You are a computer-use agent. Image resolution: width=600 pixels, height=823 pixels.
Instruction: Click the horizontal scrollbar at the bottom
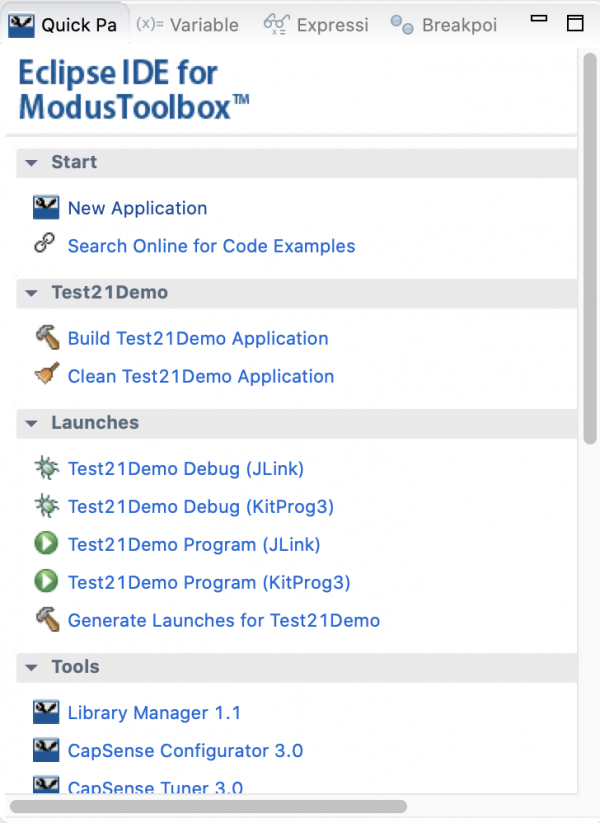(x=210, y=806)
